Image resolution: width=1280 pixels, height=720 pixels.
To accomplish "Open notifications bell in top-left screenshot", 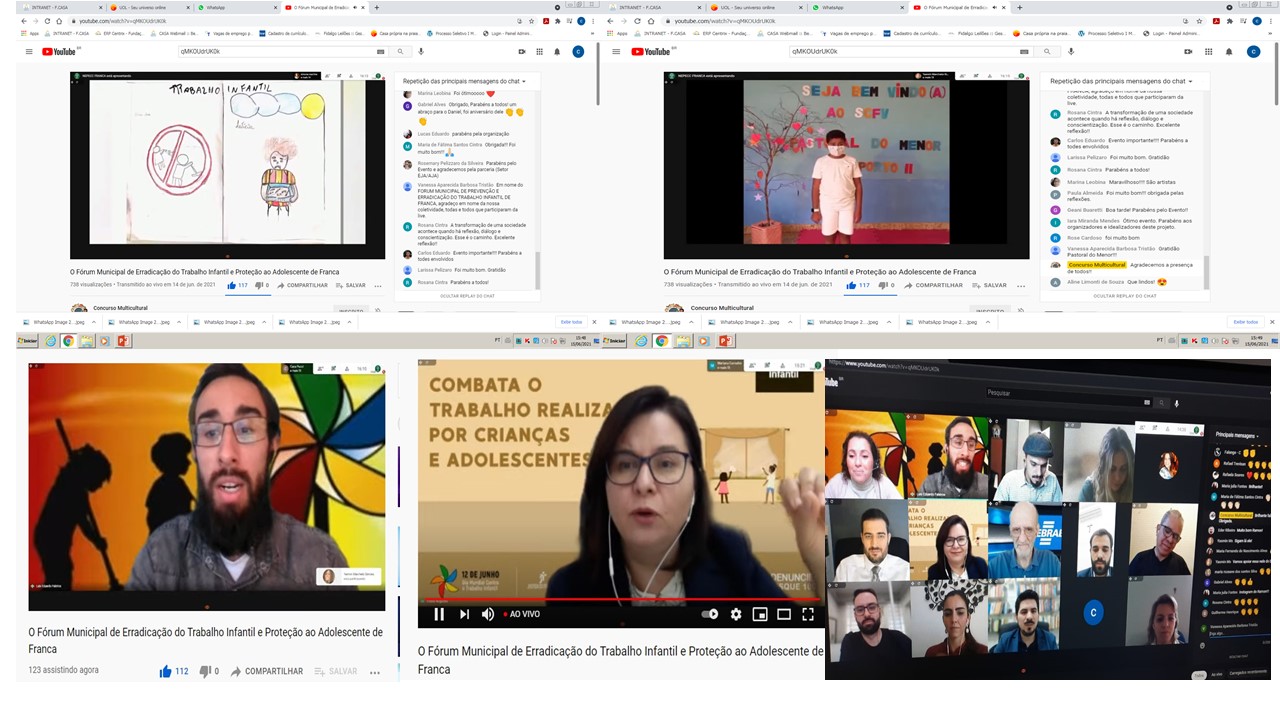I will coord(557,51).
